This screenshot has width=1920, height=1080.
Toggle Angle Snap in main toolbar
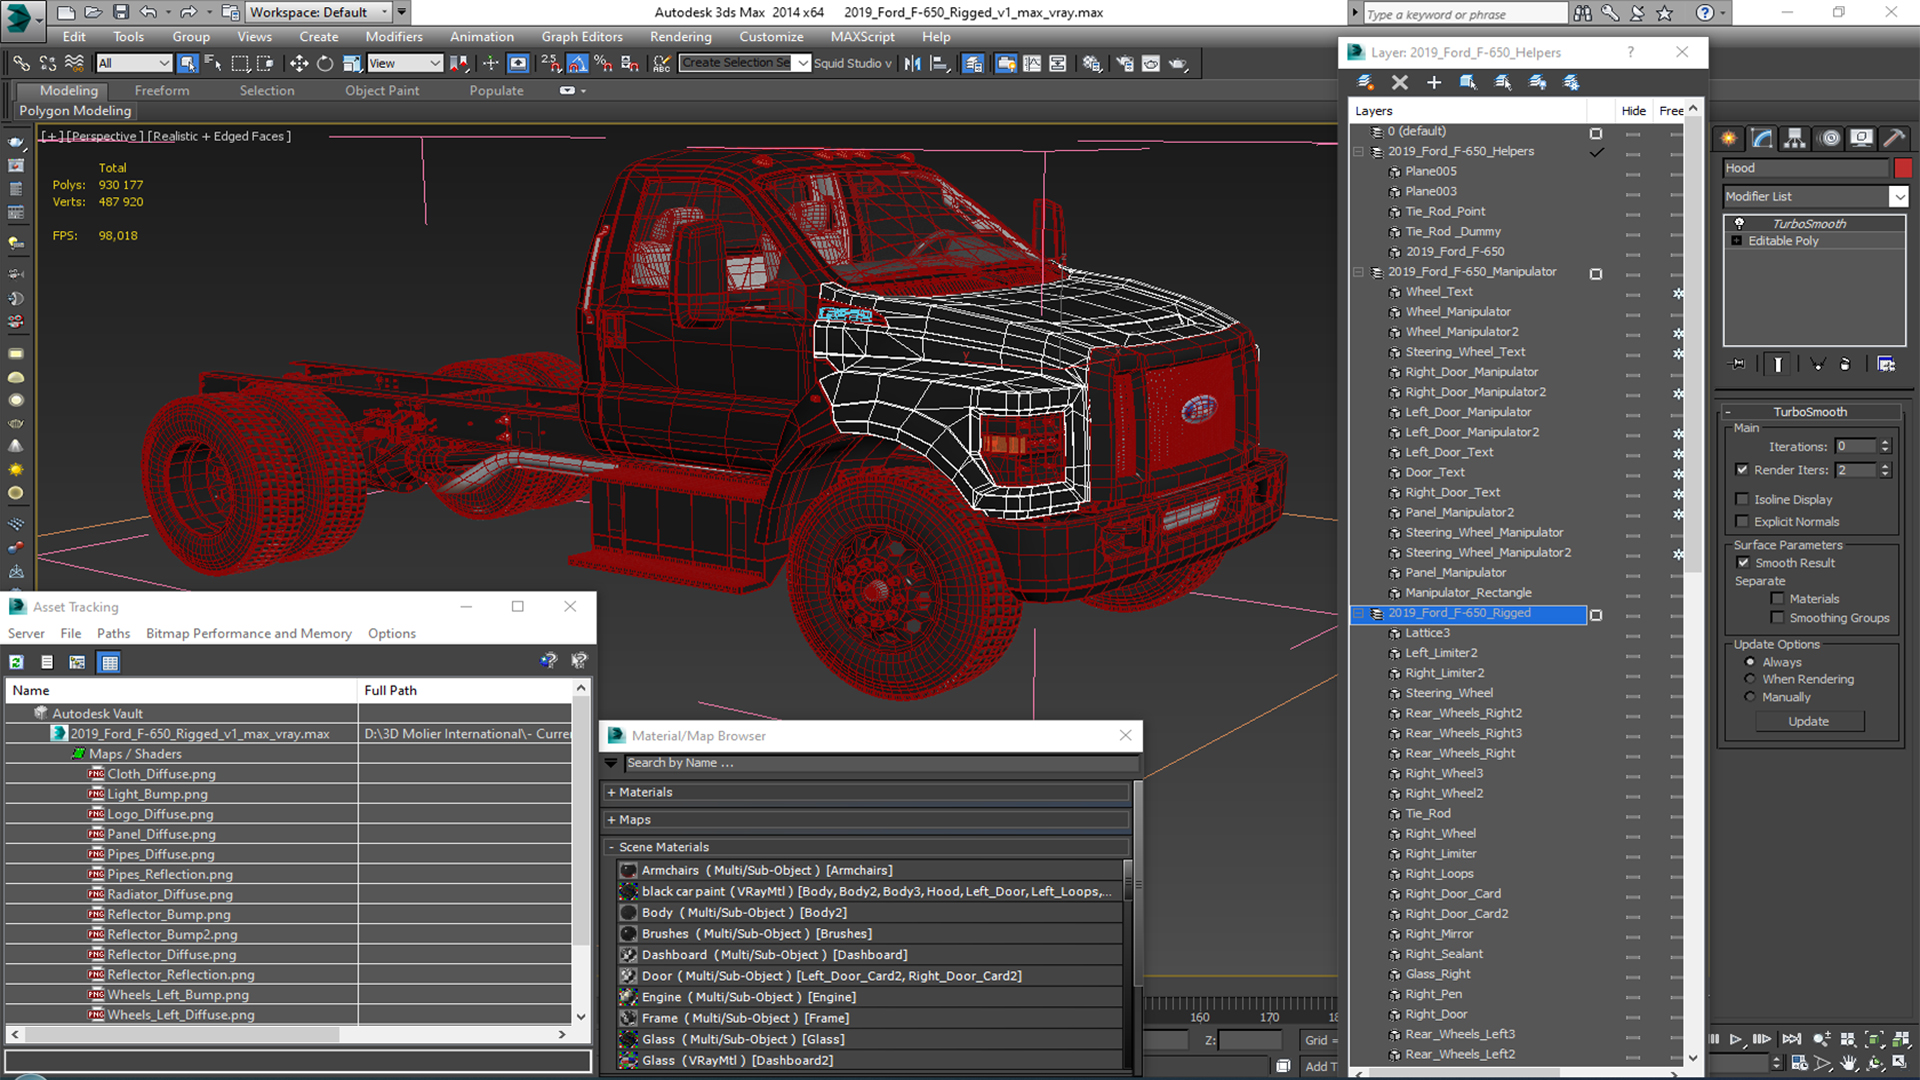pos(578,63)
